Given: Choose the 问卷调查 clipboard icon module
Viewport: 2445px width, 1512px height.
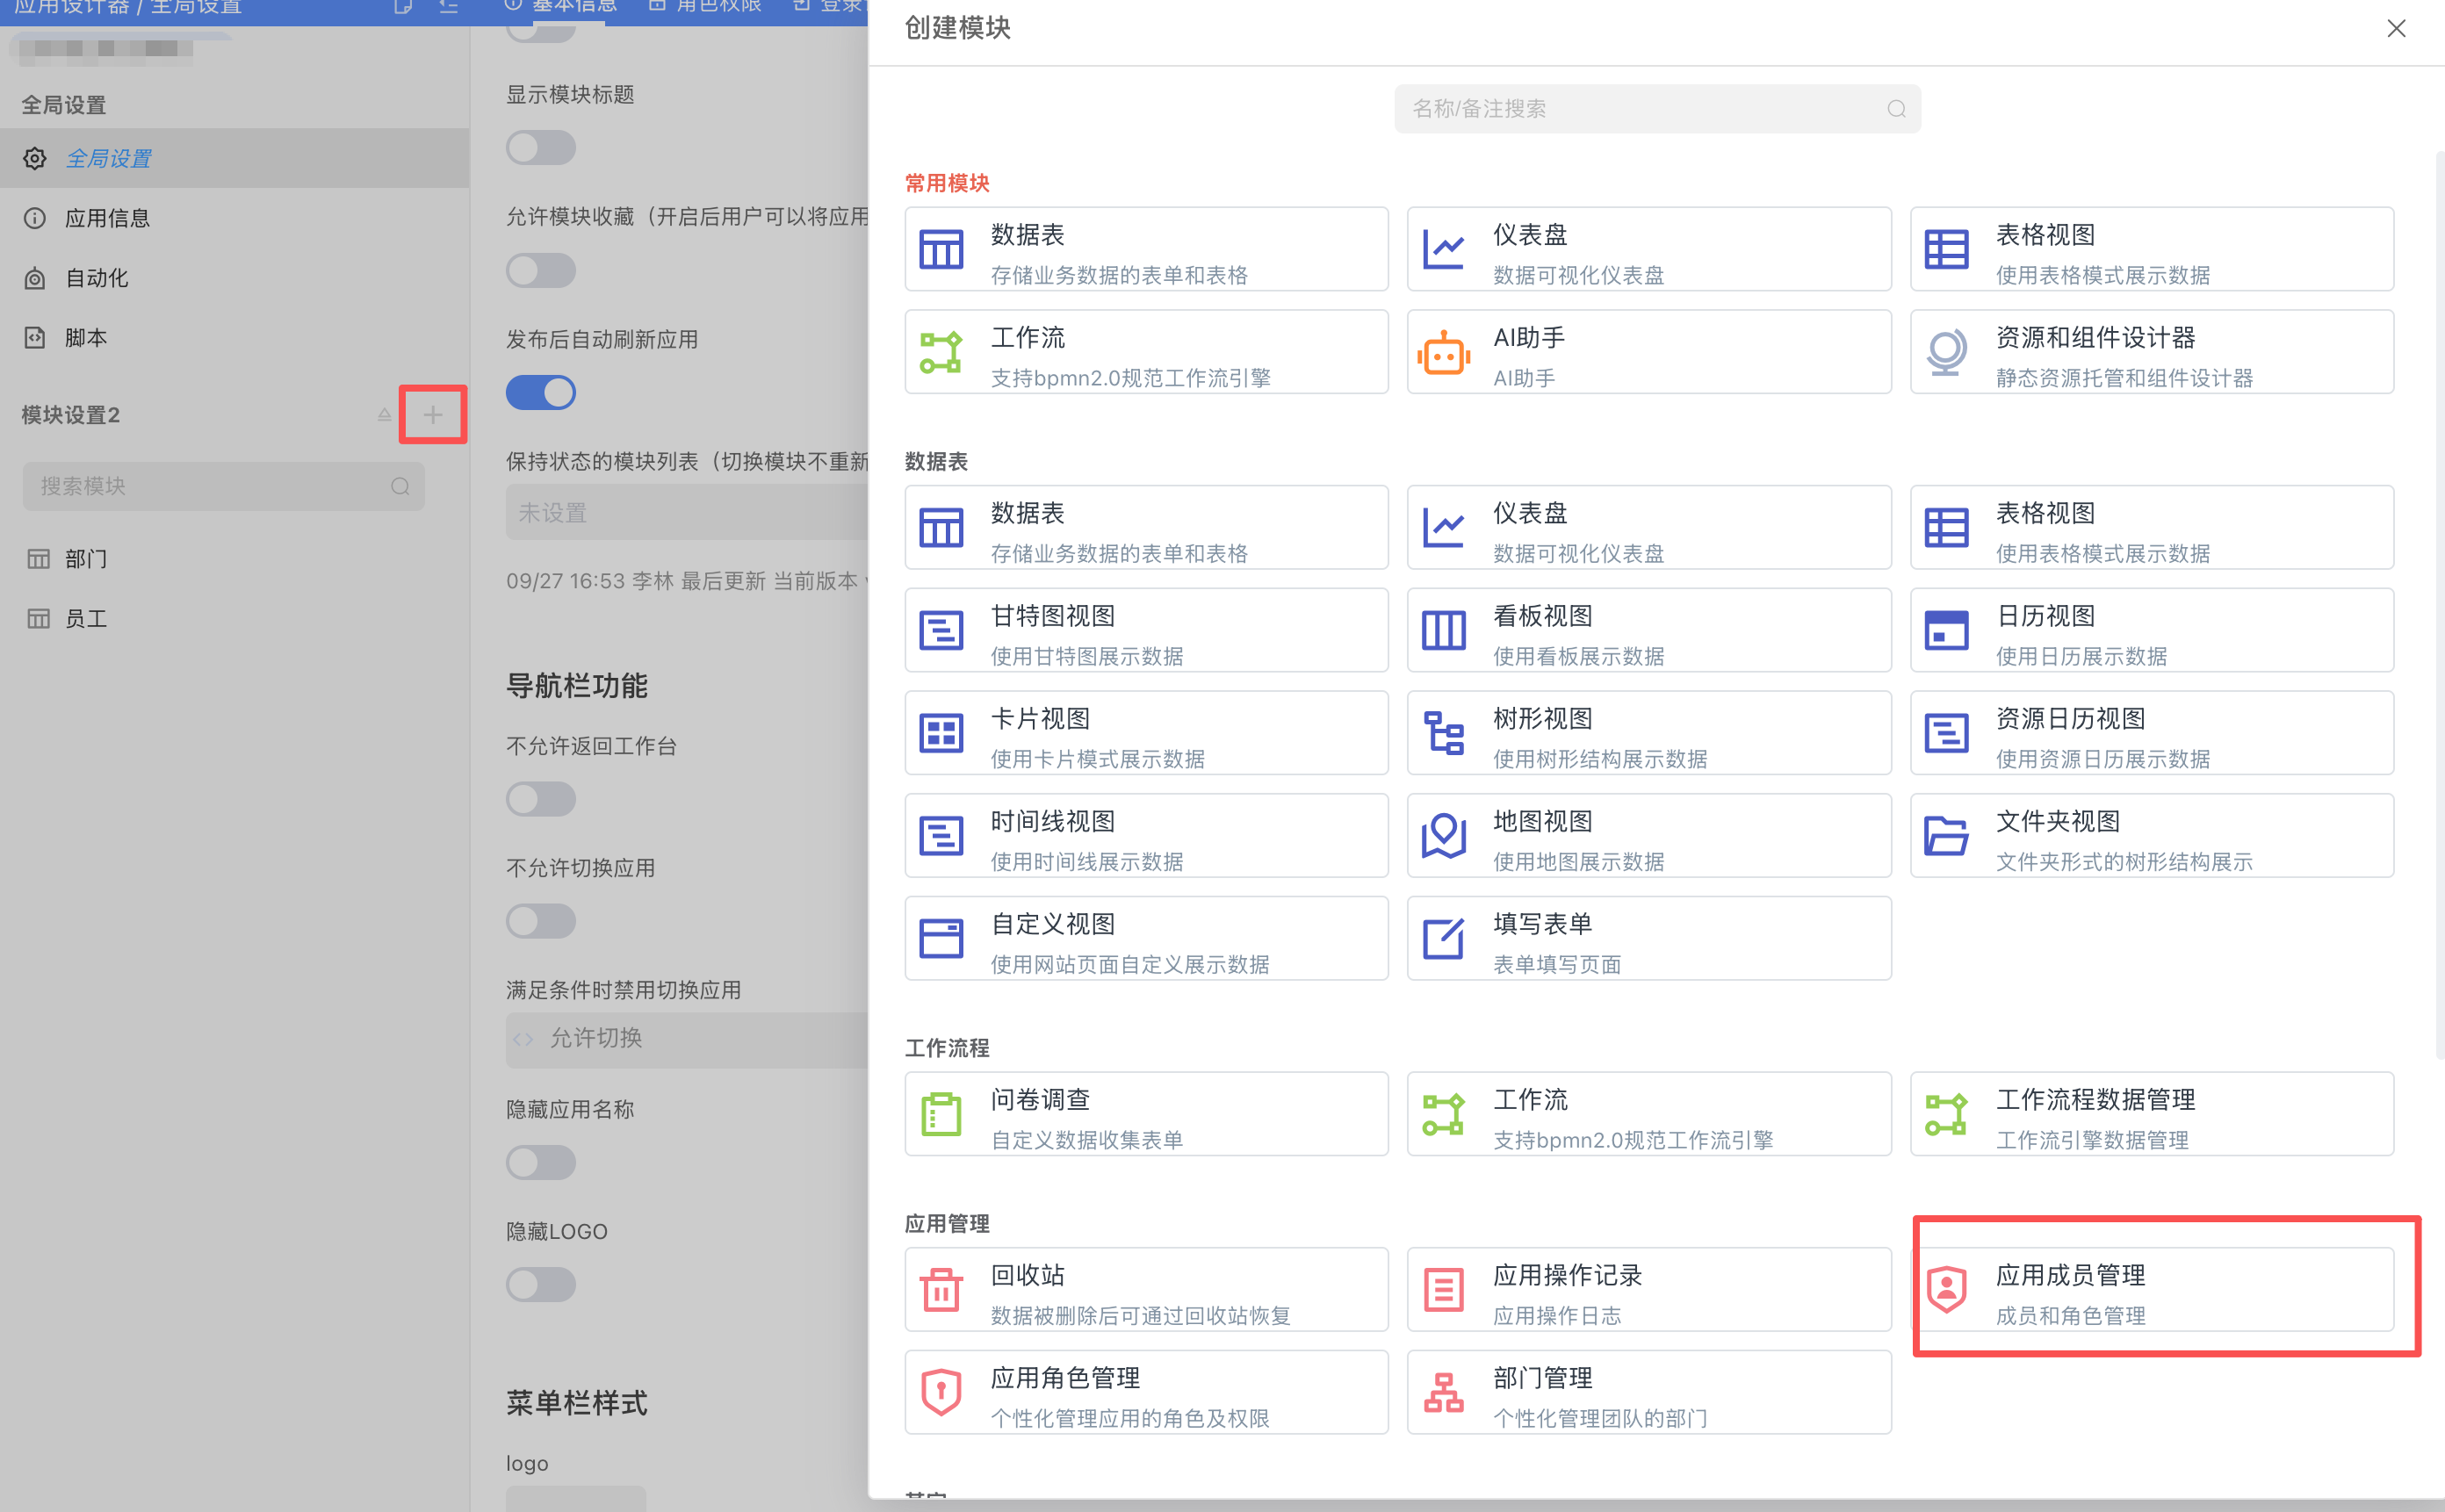Looking at the screenshot, I should pos(941,1114).
